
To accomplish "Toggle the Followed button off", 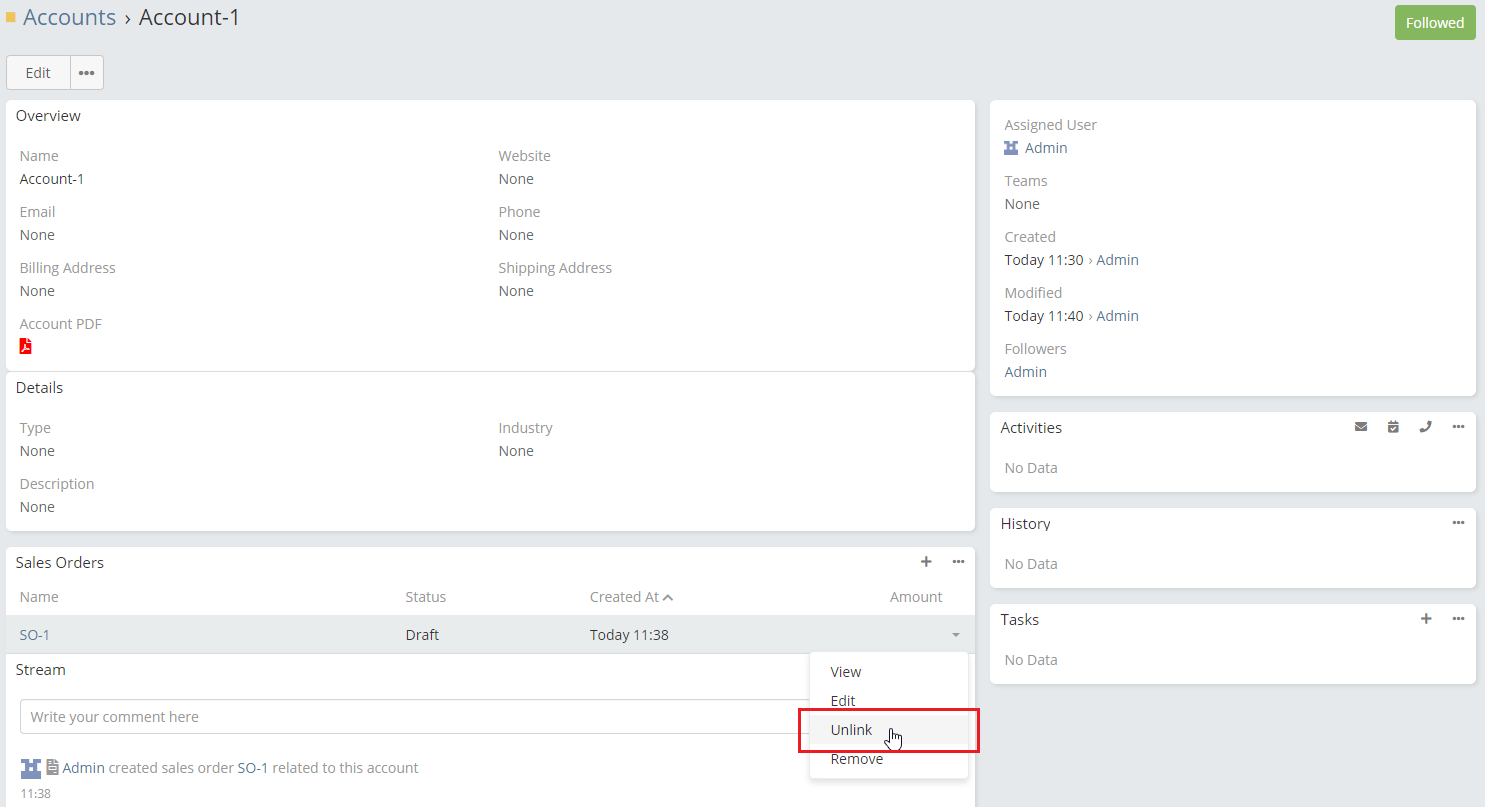I will (x=1434, y=23).
